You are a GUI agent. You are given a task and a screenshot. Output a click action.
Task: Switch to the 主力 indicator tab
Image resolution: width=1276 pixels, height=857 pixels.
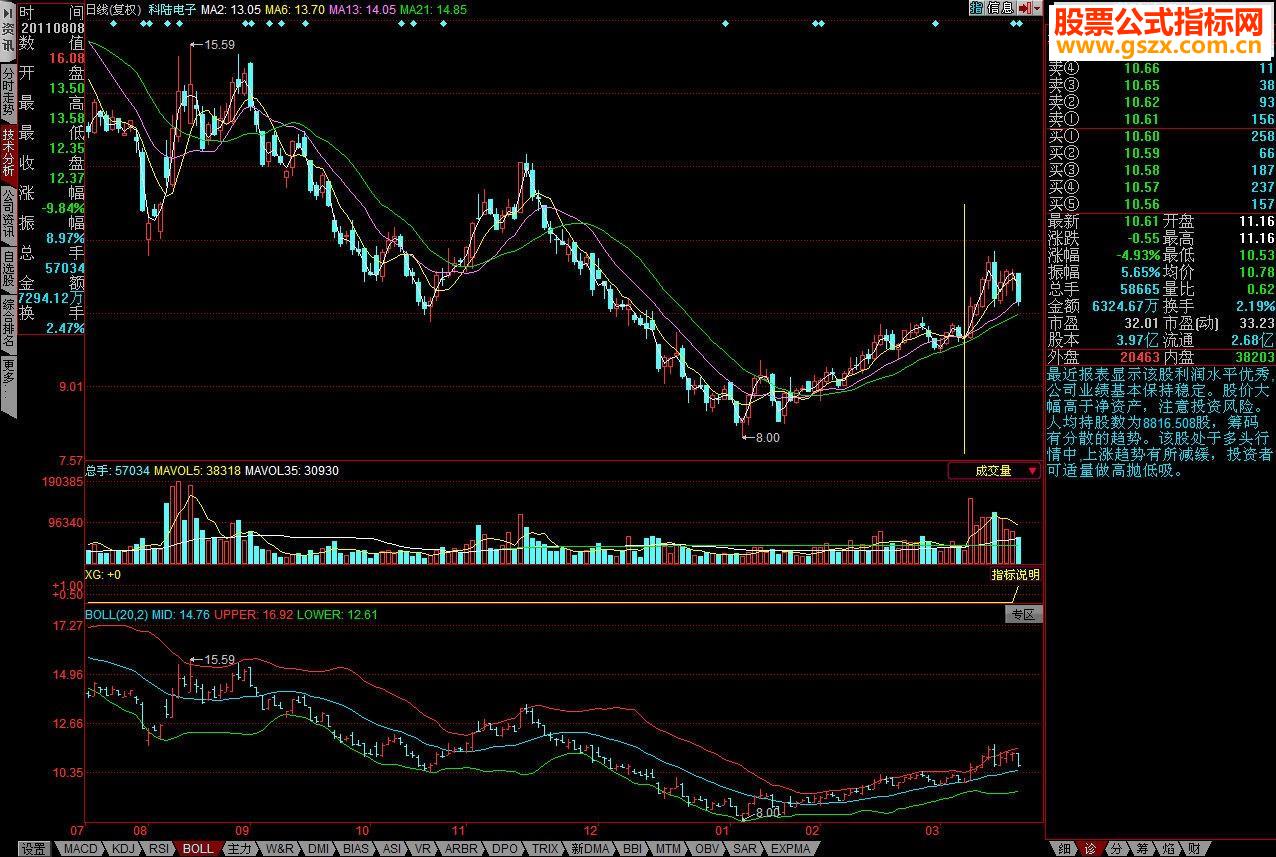point(241,849)
